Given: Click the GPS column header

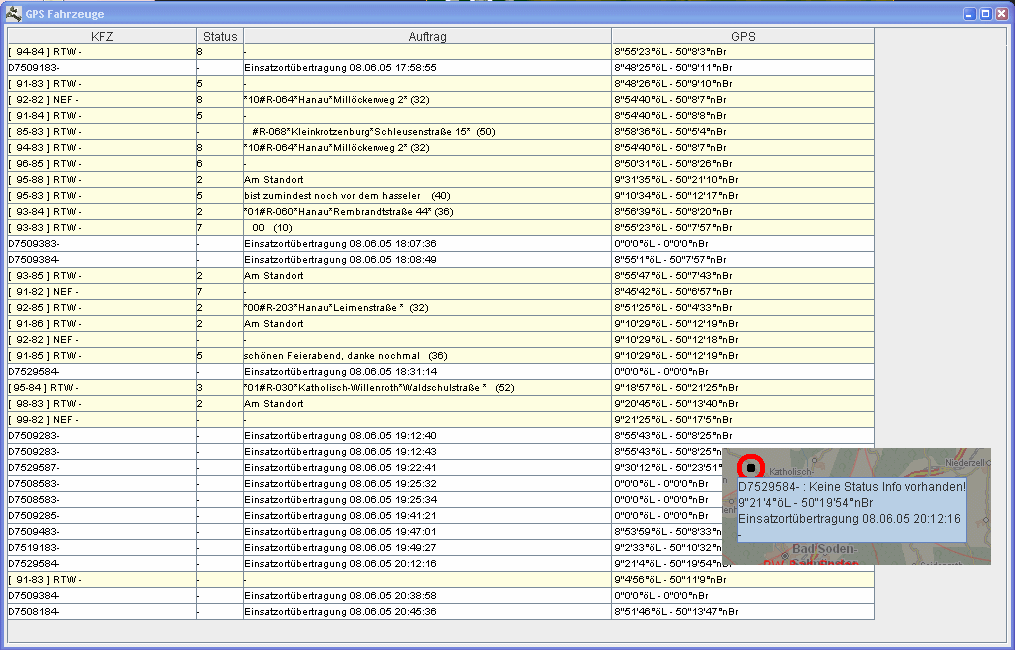Looking at the screenshot, I should coord(742,36).
